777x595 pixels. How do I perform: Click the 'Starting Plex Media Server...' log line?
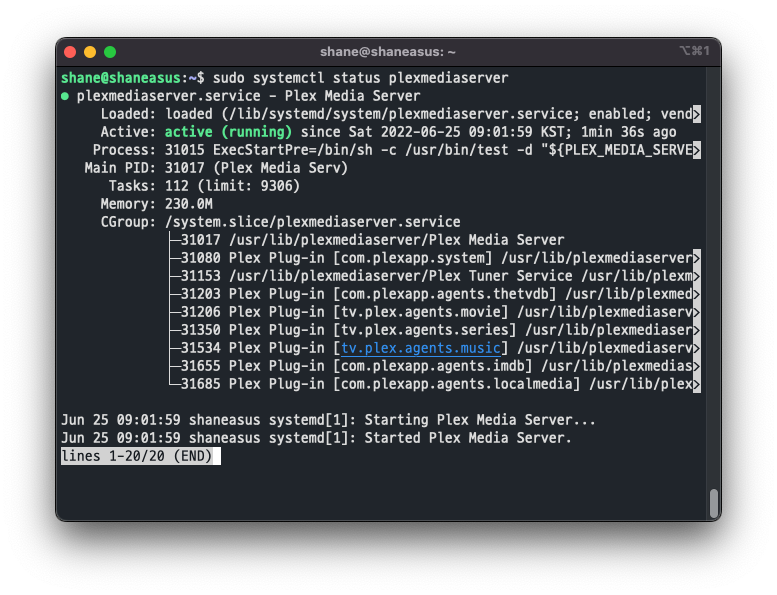328,420
